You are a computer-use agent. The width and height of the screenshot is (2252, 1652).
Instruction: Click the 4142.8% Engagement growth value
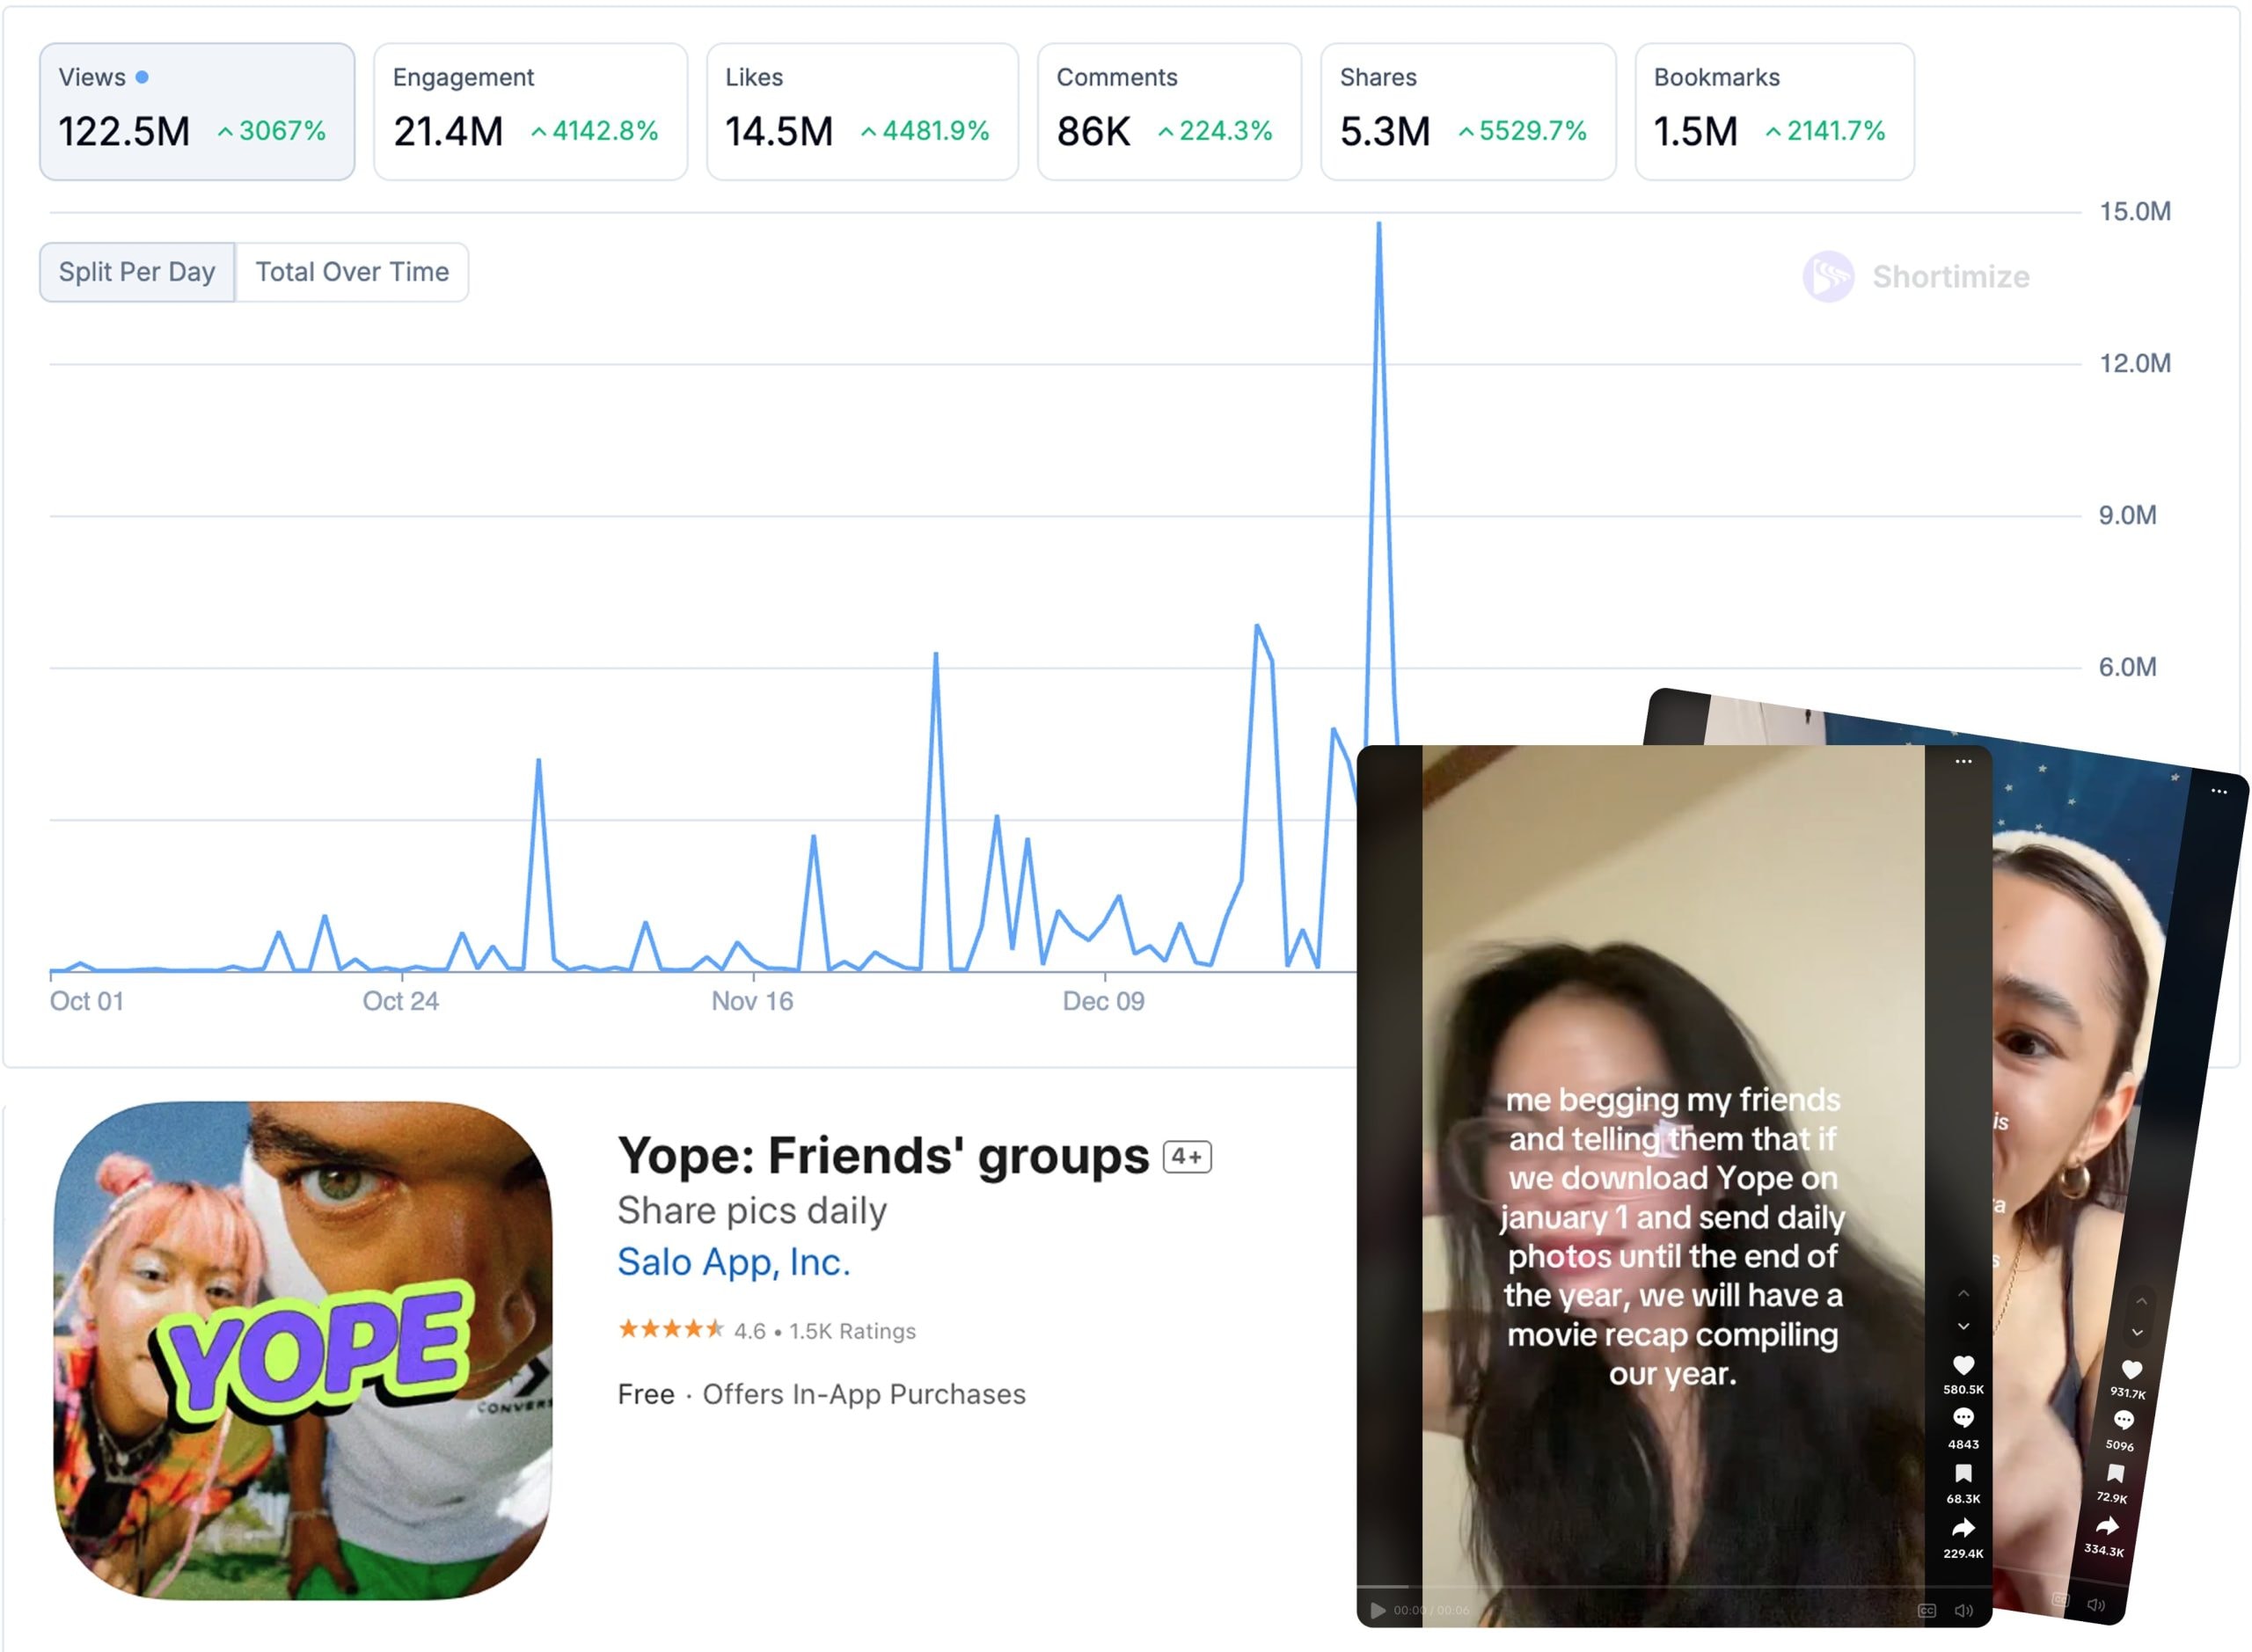pos(595,131)
